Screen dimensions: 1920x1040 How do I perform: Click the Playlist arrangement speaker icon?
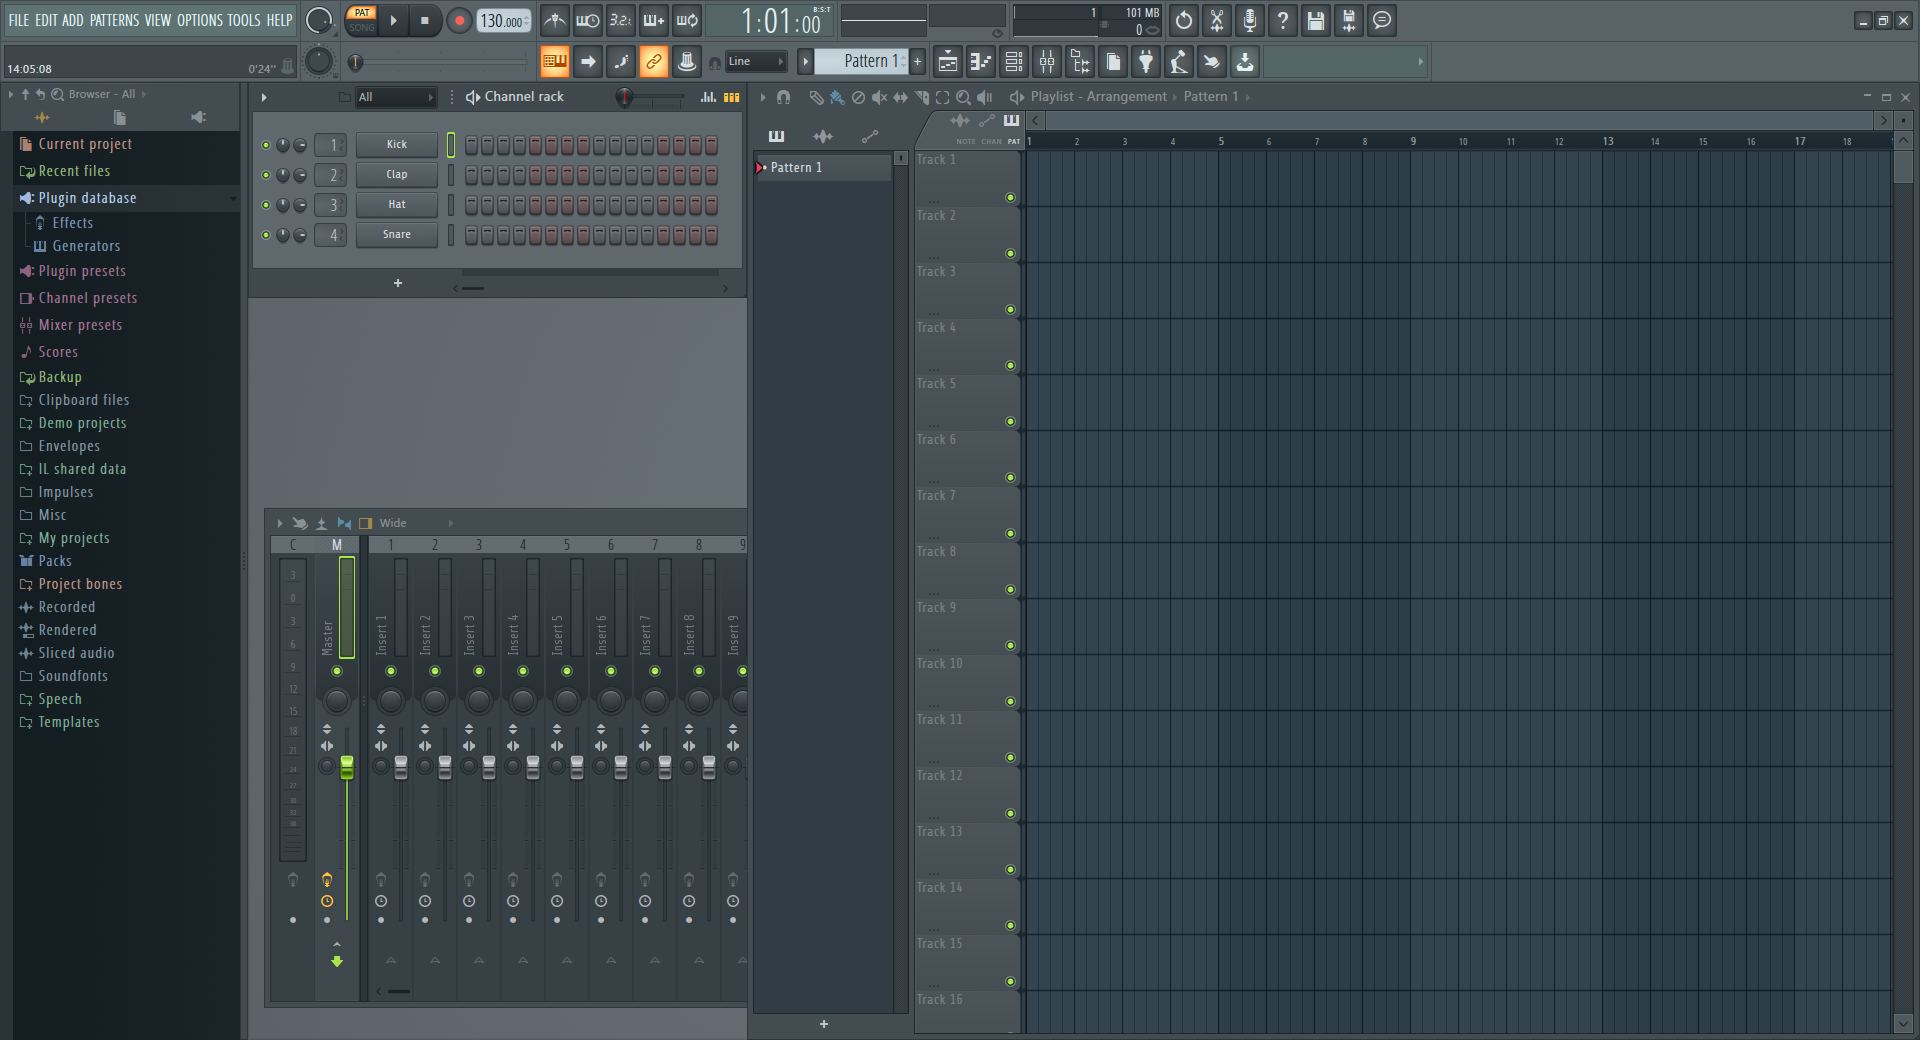(1015, 97)
